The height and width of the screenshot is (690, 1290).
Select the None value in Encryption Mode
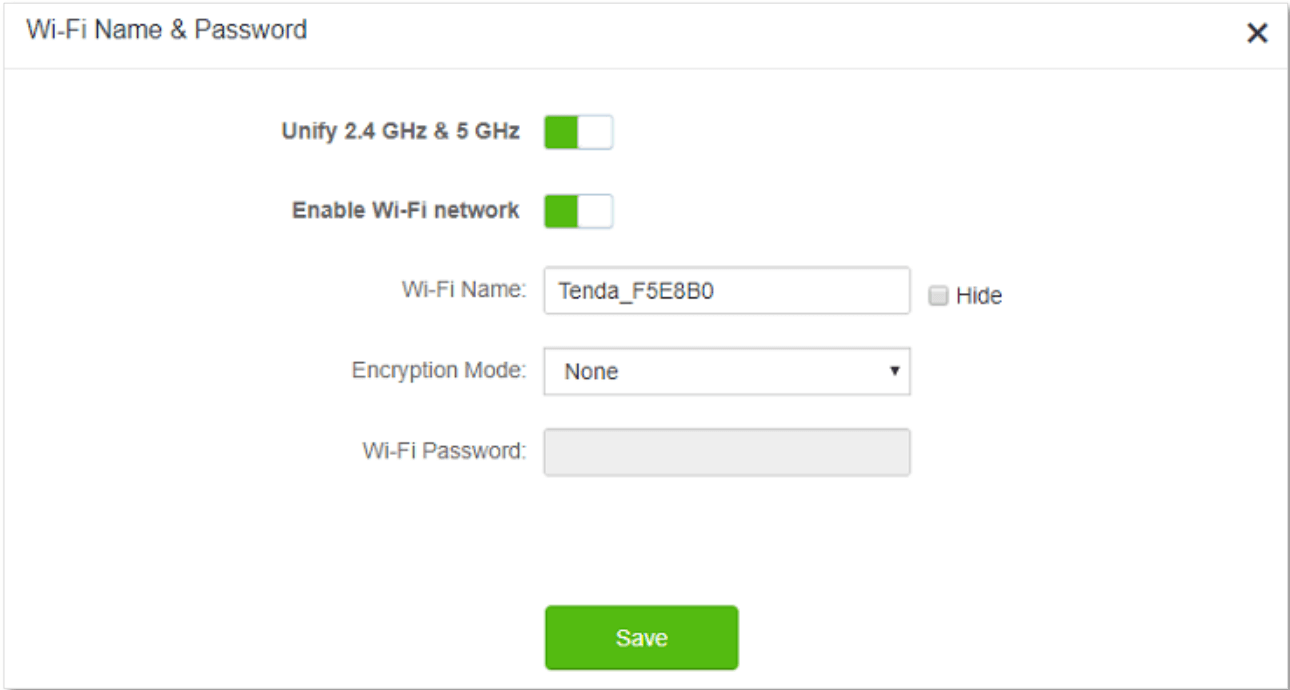pos(592,372)
